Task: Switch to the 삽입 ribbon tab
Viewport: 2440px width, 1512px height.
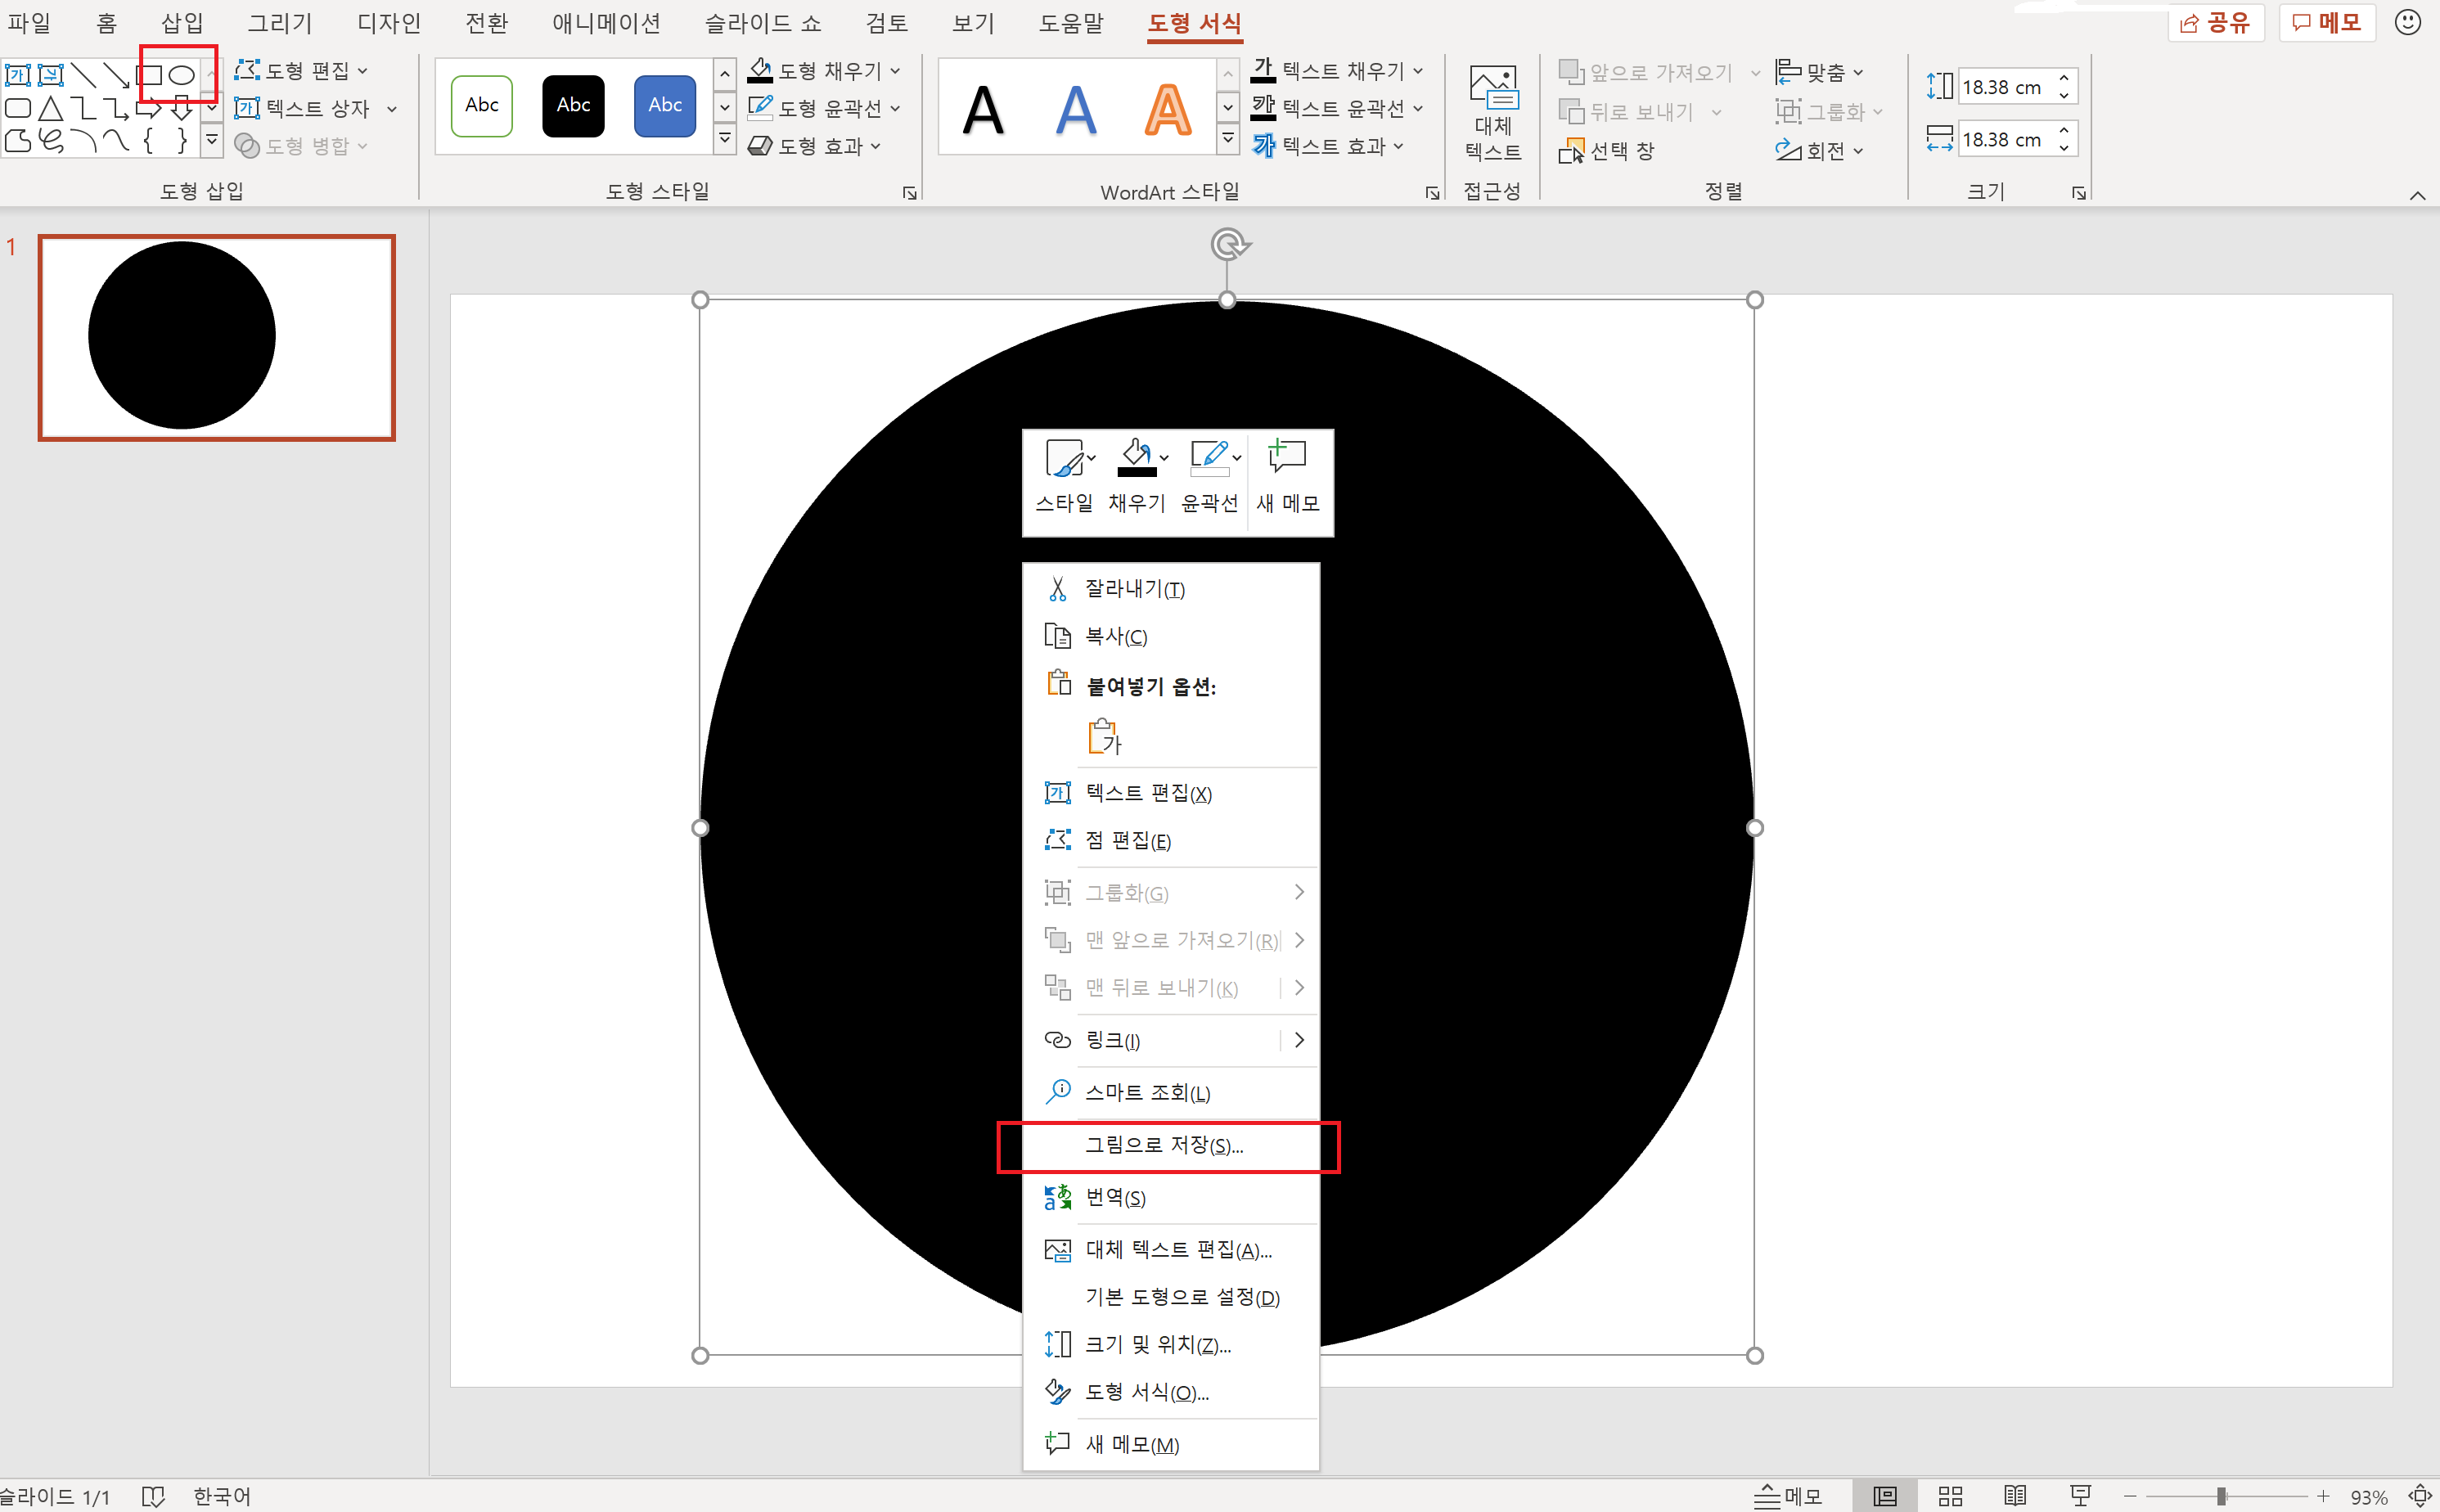Action: (x=182, y=22)
